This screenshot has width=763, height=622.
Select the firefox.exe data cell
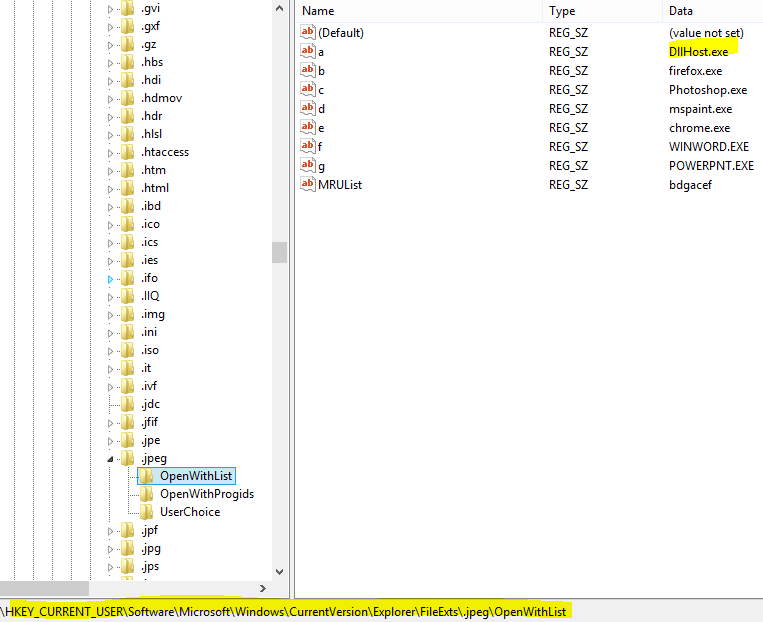coord(695,71)
